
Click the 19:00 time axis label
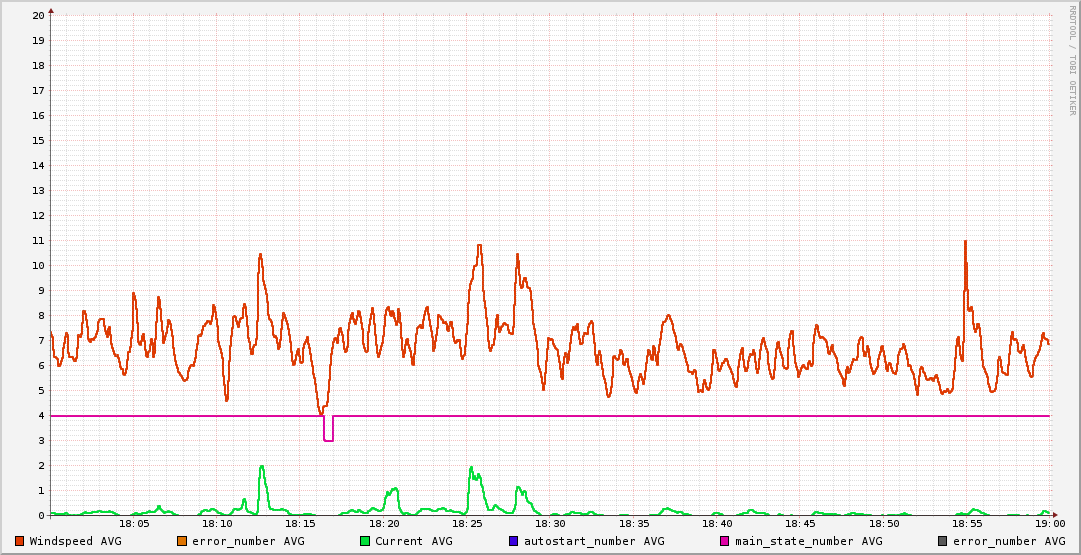(1049, 523)
